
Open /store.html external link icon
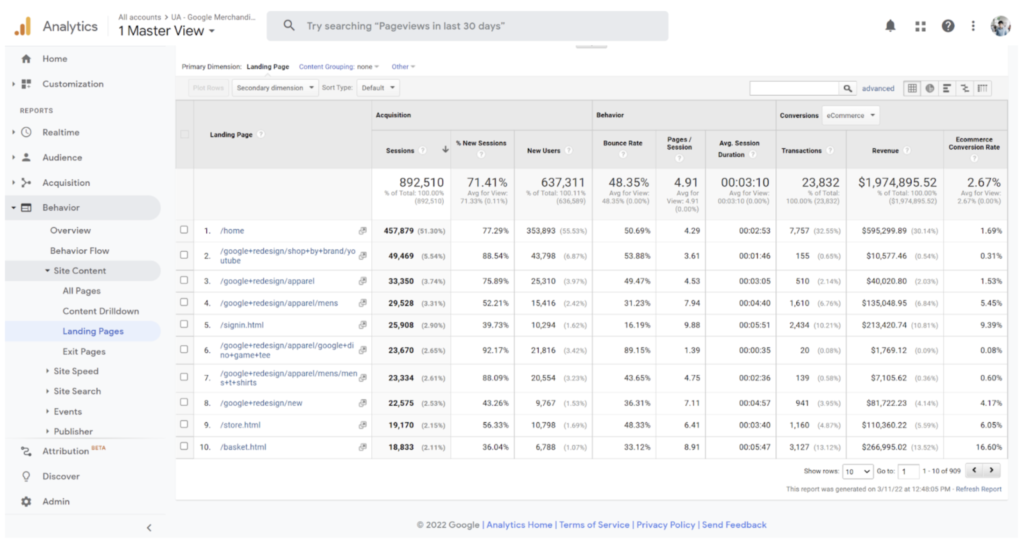pyautogui.click(x=362, y=425)
